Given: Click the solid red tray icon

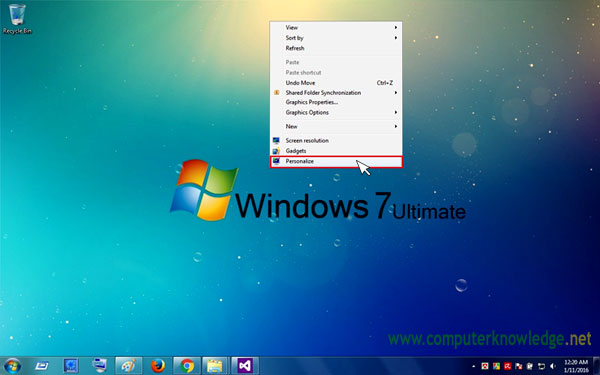Looking at the screenshot, I should coord(508,366).
